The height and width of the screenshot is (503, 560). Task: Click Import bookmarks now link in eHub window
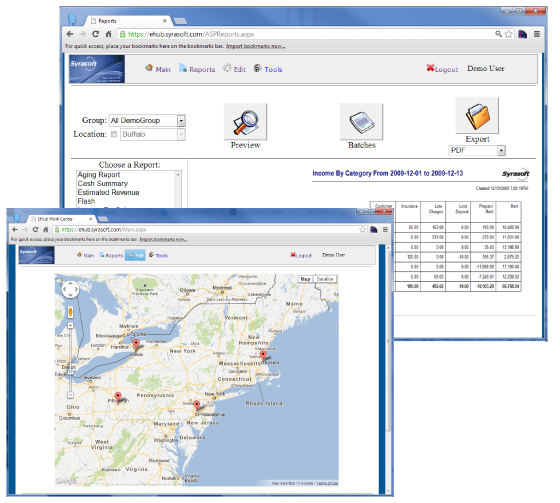click(163, 239)
